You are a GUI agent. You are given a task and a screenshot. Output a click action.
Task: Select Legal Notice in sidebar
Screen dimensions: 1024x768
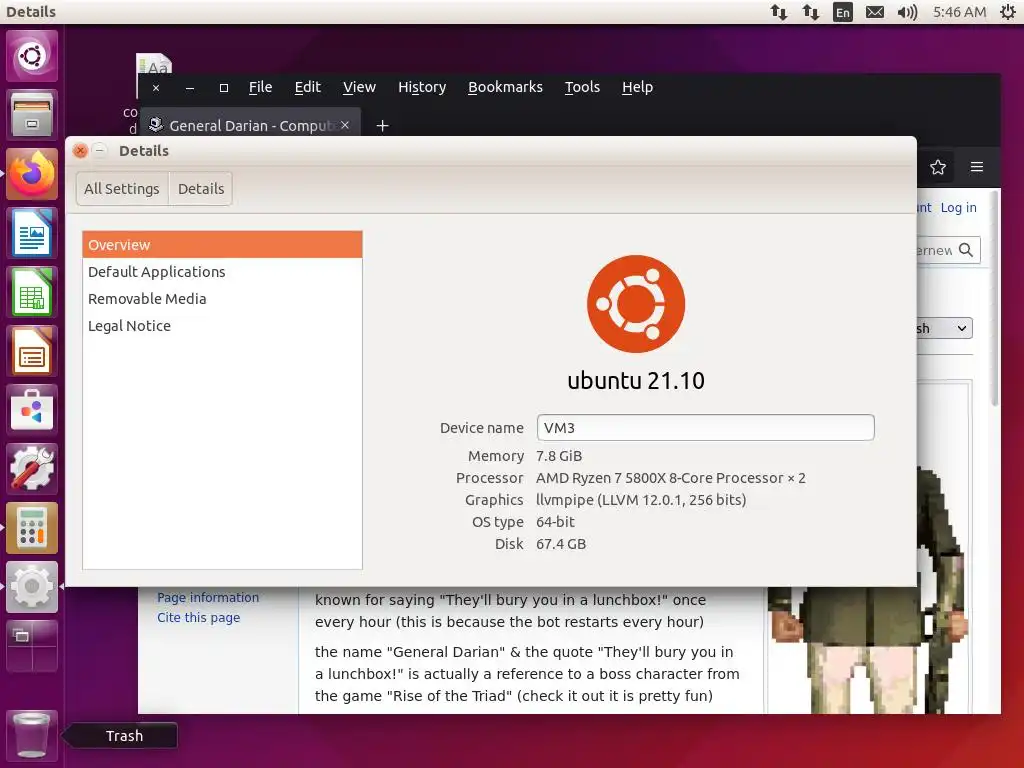pyautogui.click(x=222, y=326)
